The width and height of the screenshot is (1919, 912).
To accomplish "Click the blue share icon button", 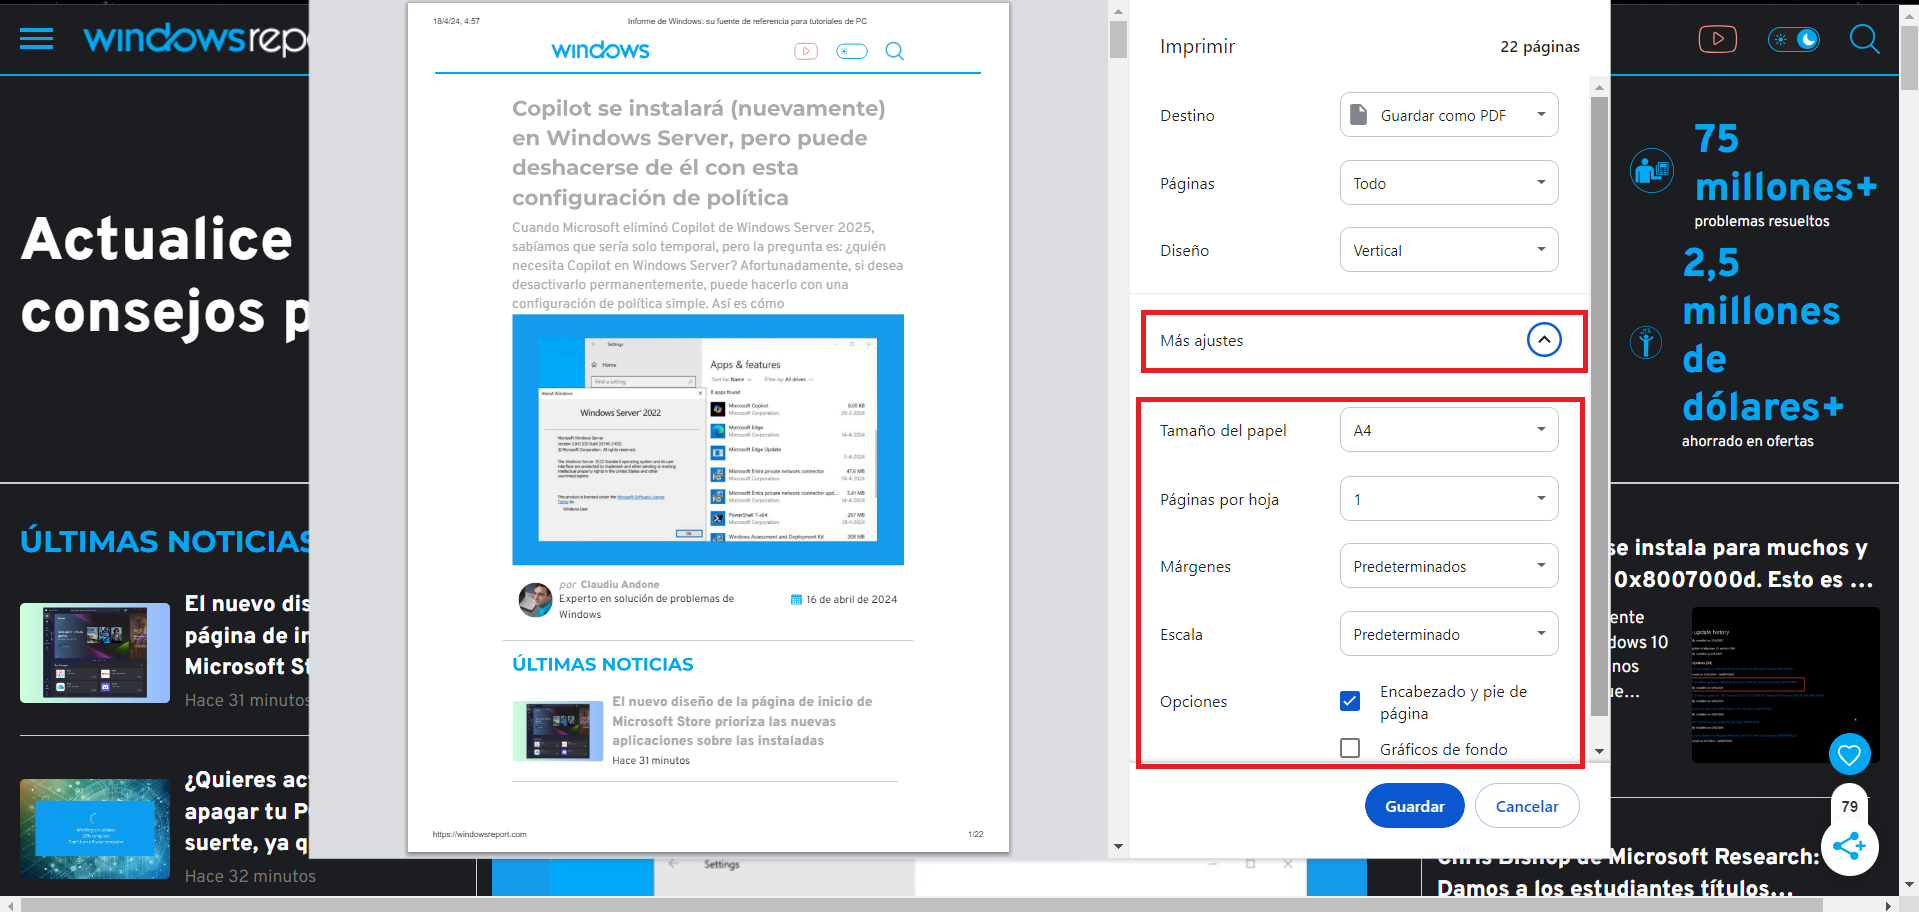I will point(1849,847).
